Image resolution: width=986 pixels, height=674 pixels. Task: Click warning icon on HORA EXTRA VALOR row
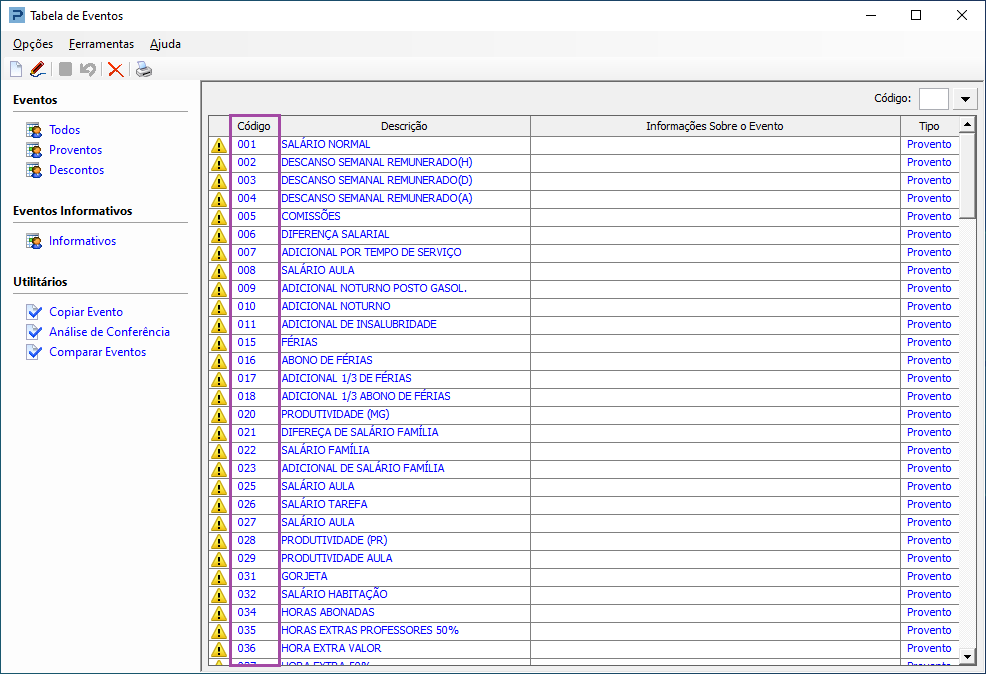pyautogui.click(x=219, y=649)
